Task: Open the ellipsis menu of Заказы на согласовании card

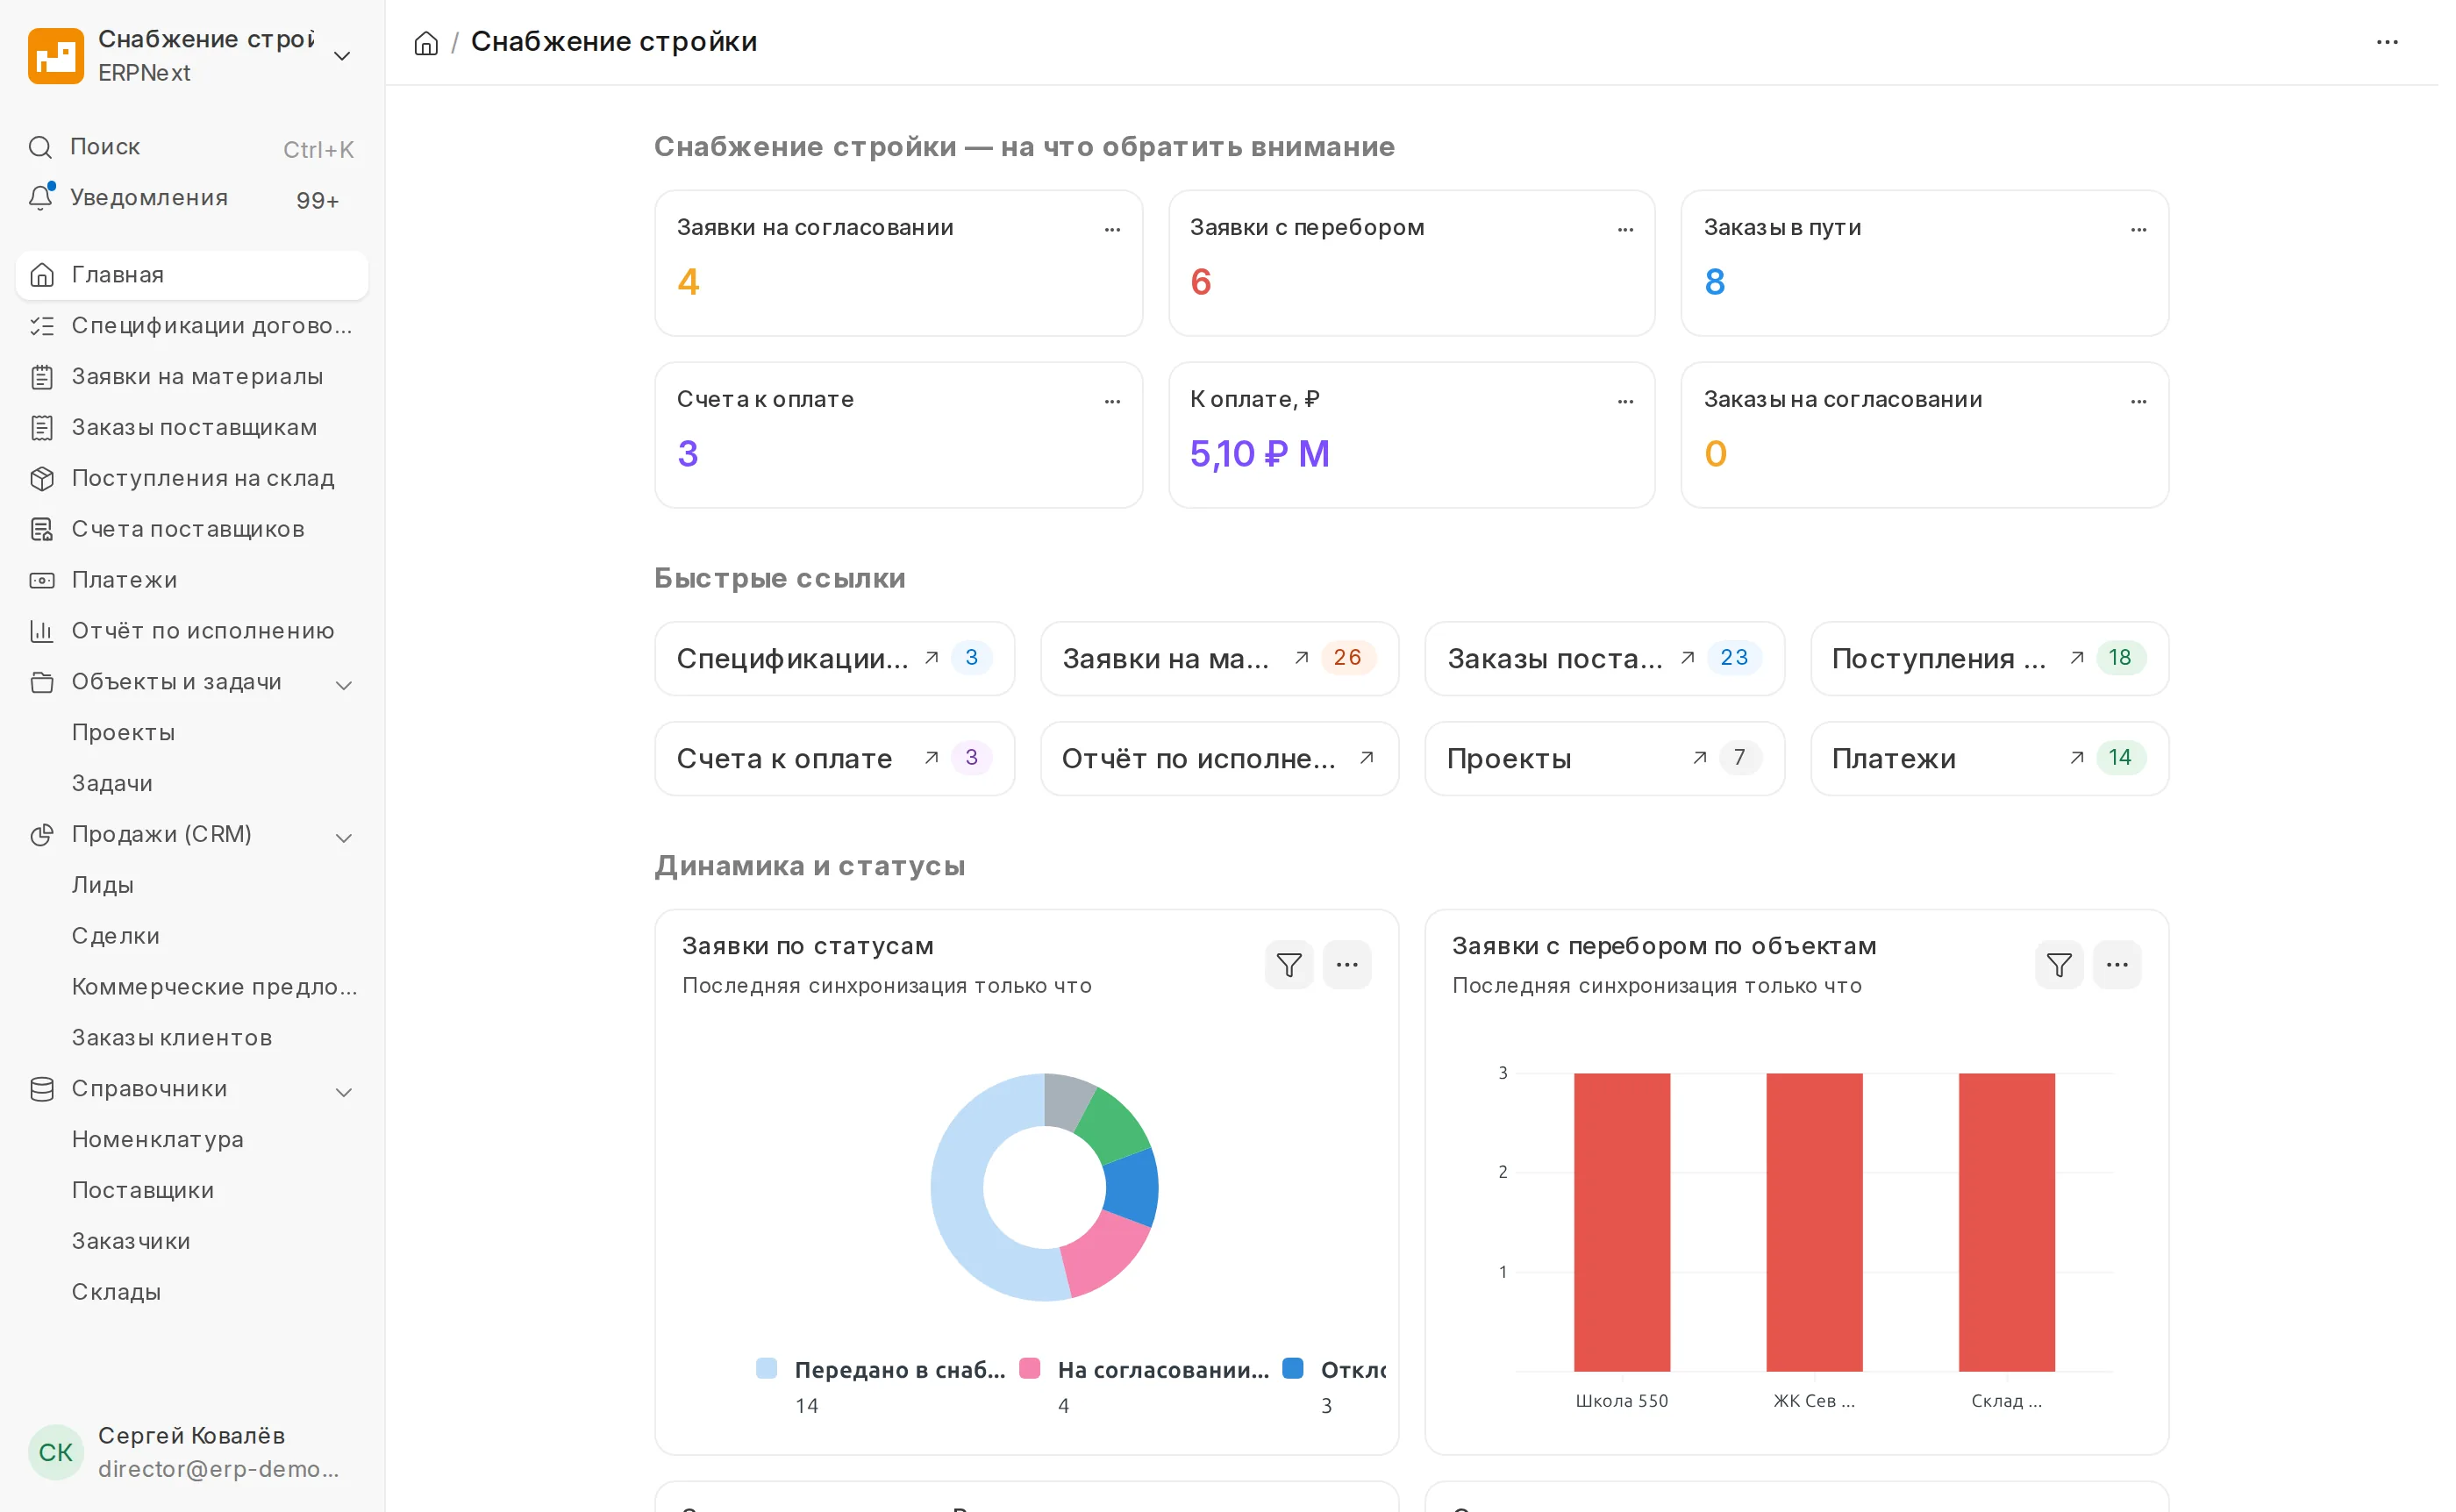Action: (x=2154, y=404)
